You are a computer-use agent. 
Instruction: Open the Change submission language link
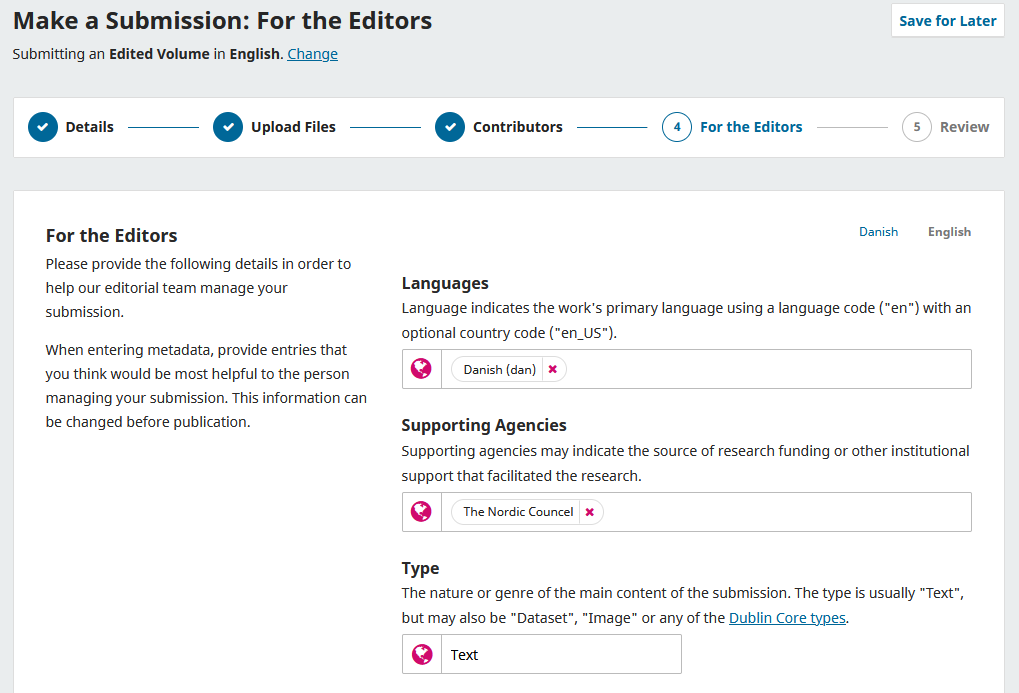point(312,53)
